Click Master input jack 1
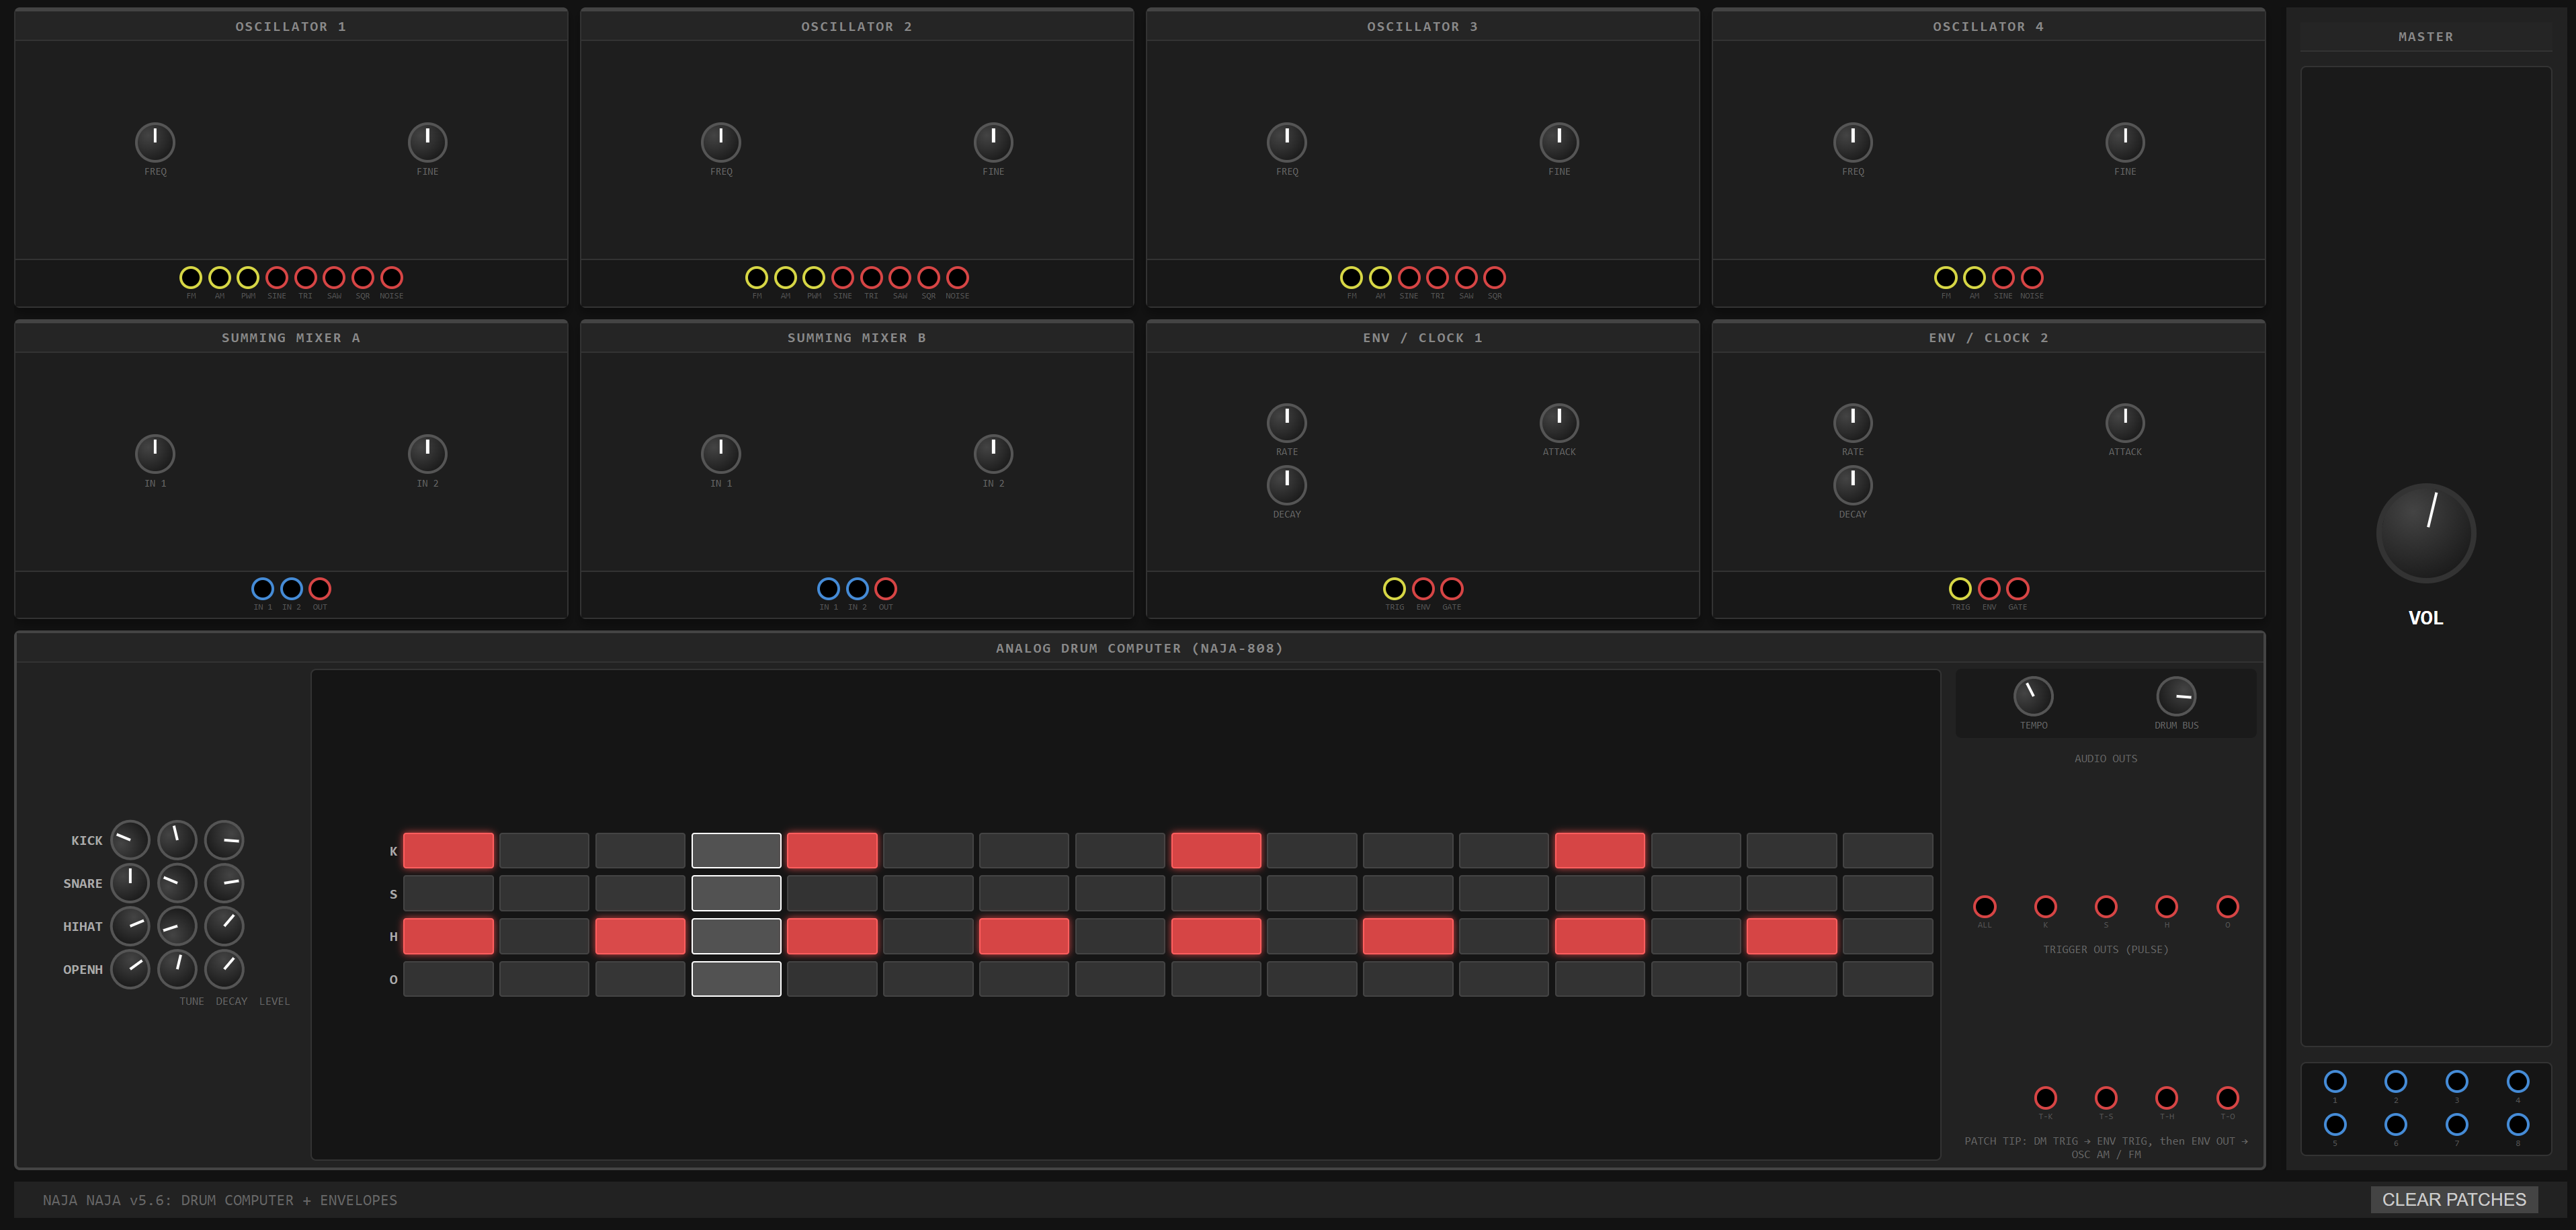 point(2335,1081)
